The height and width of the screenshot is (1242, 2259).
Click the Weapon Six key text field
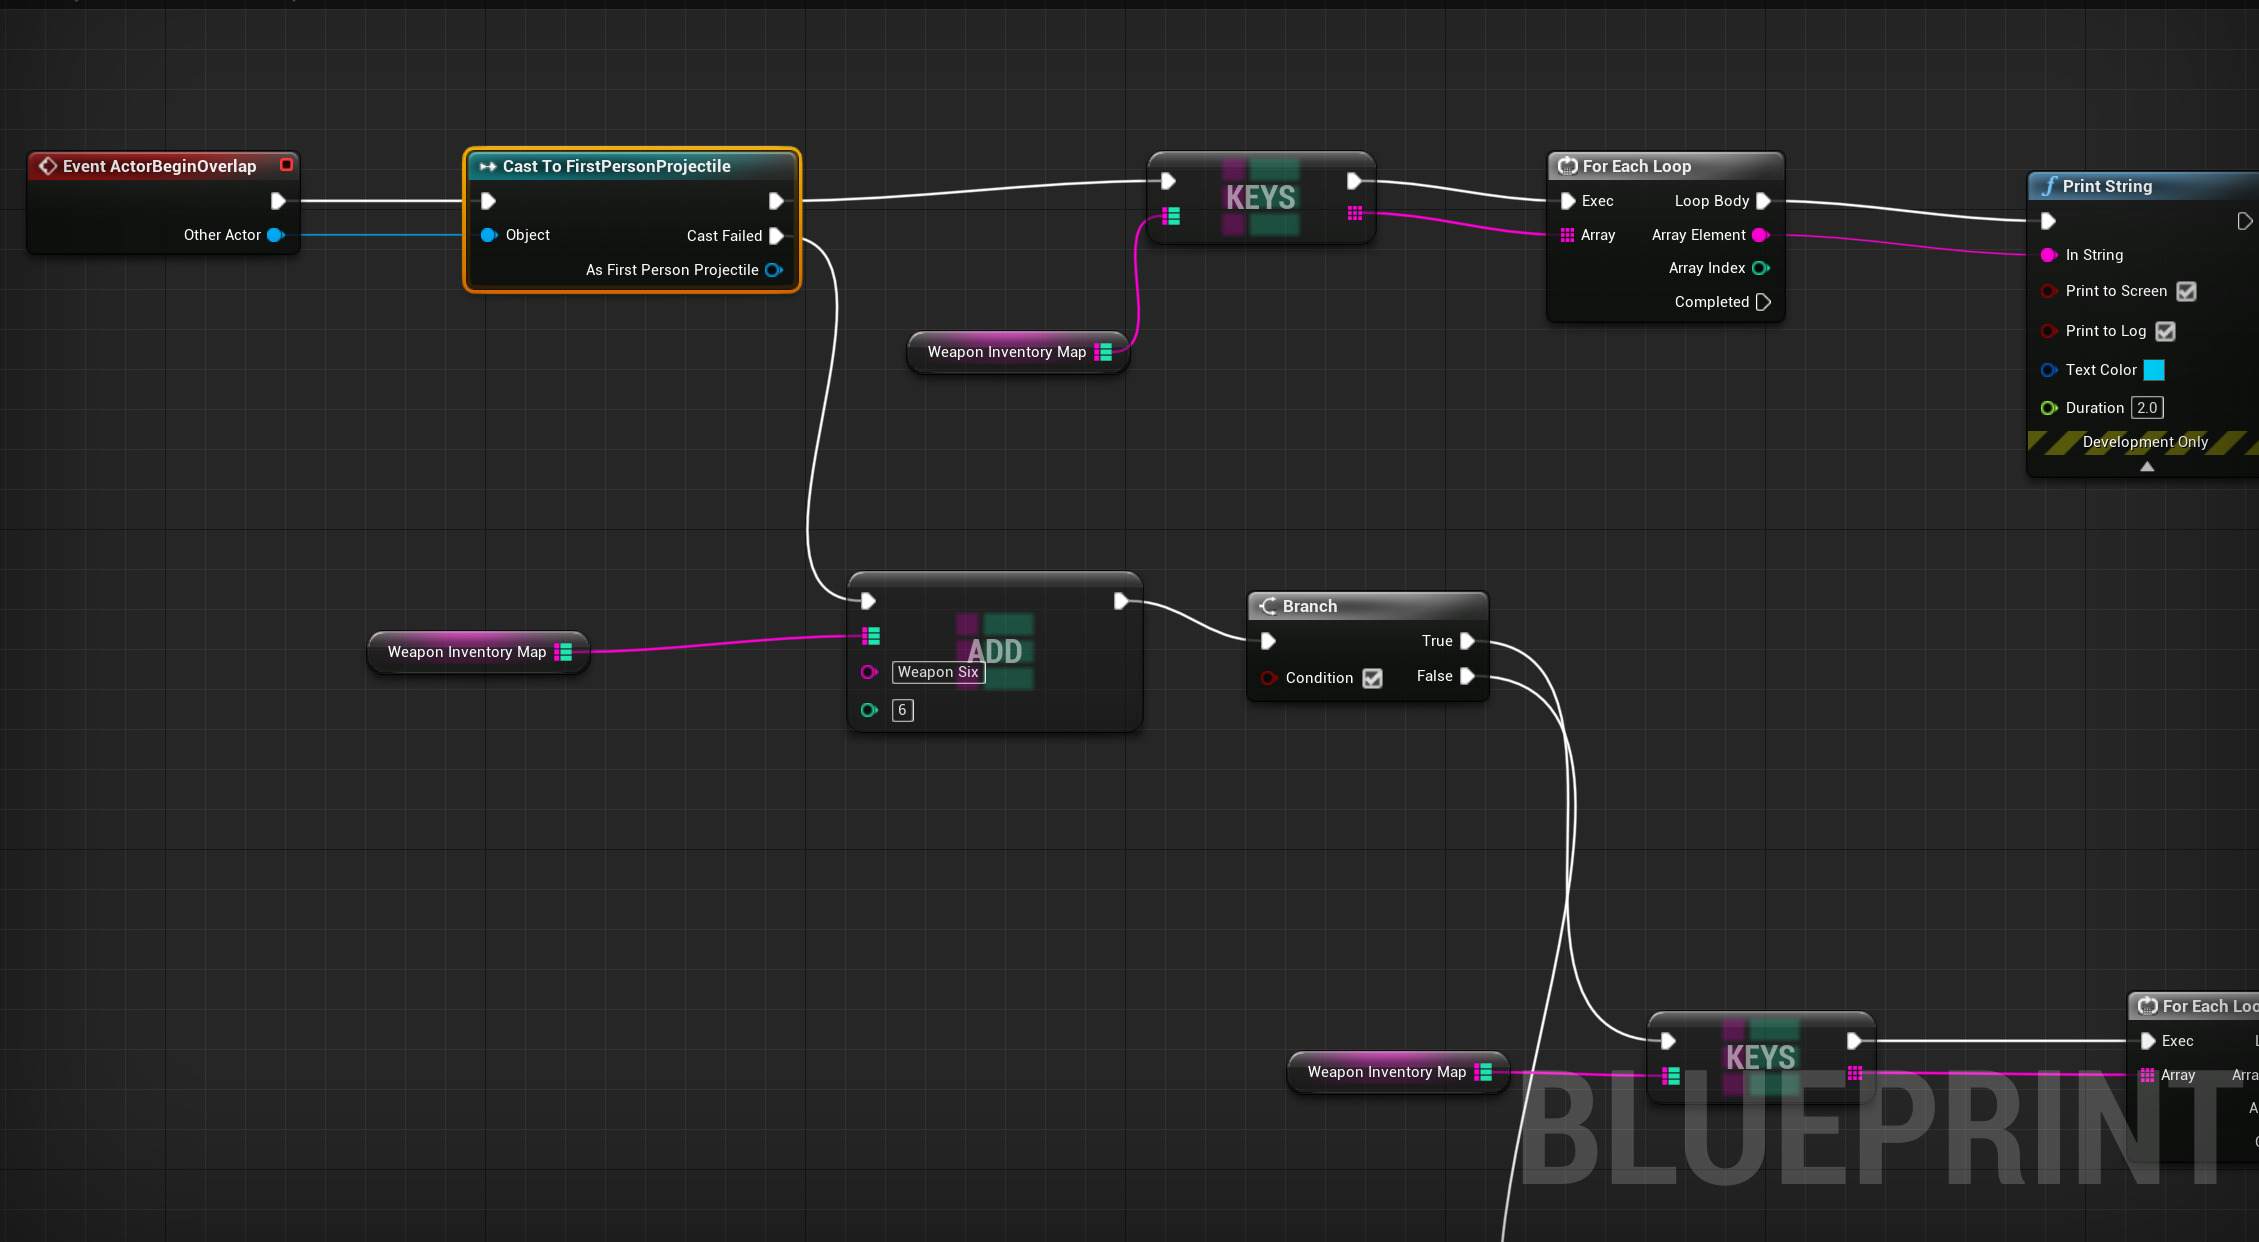(937, 672)
